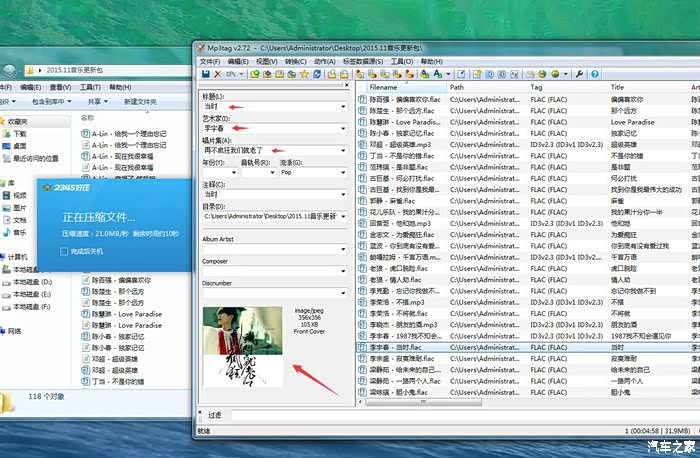Click the red X remove tag icon
700x458 pixels.
217,74
